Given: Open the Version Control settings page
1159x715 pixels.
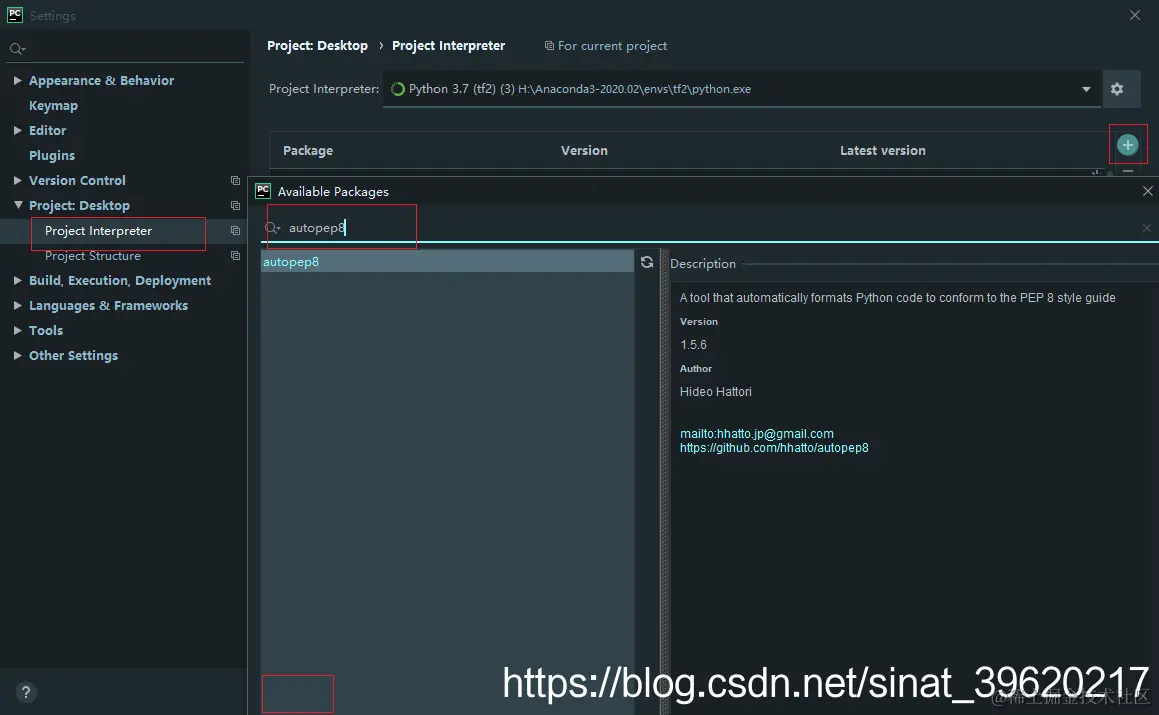Looking at the screenshot, I should click(x=77, y=180).
